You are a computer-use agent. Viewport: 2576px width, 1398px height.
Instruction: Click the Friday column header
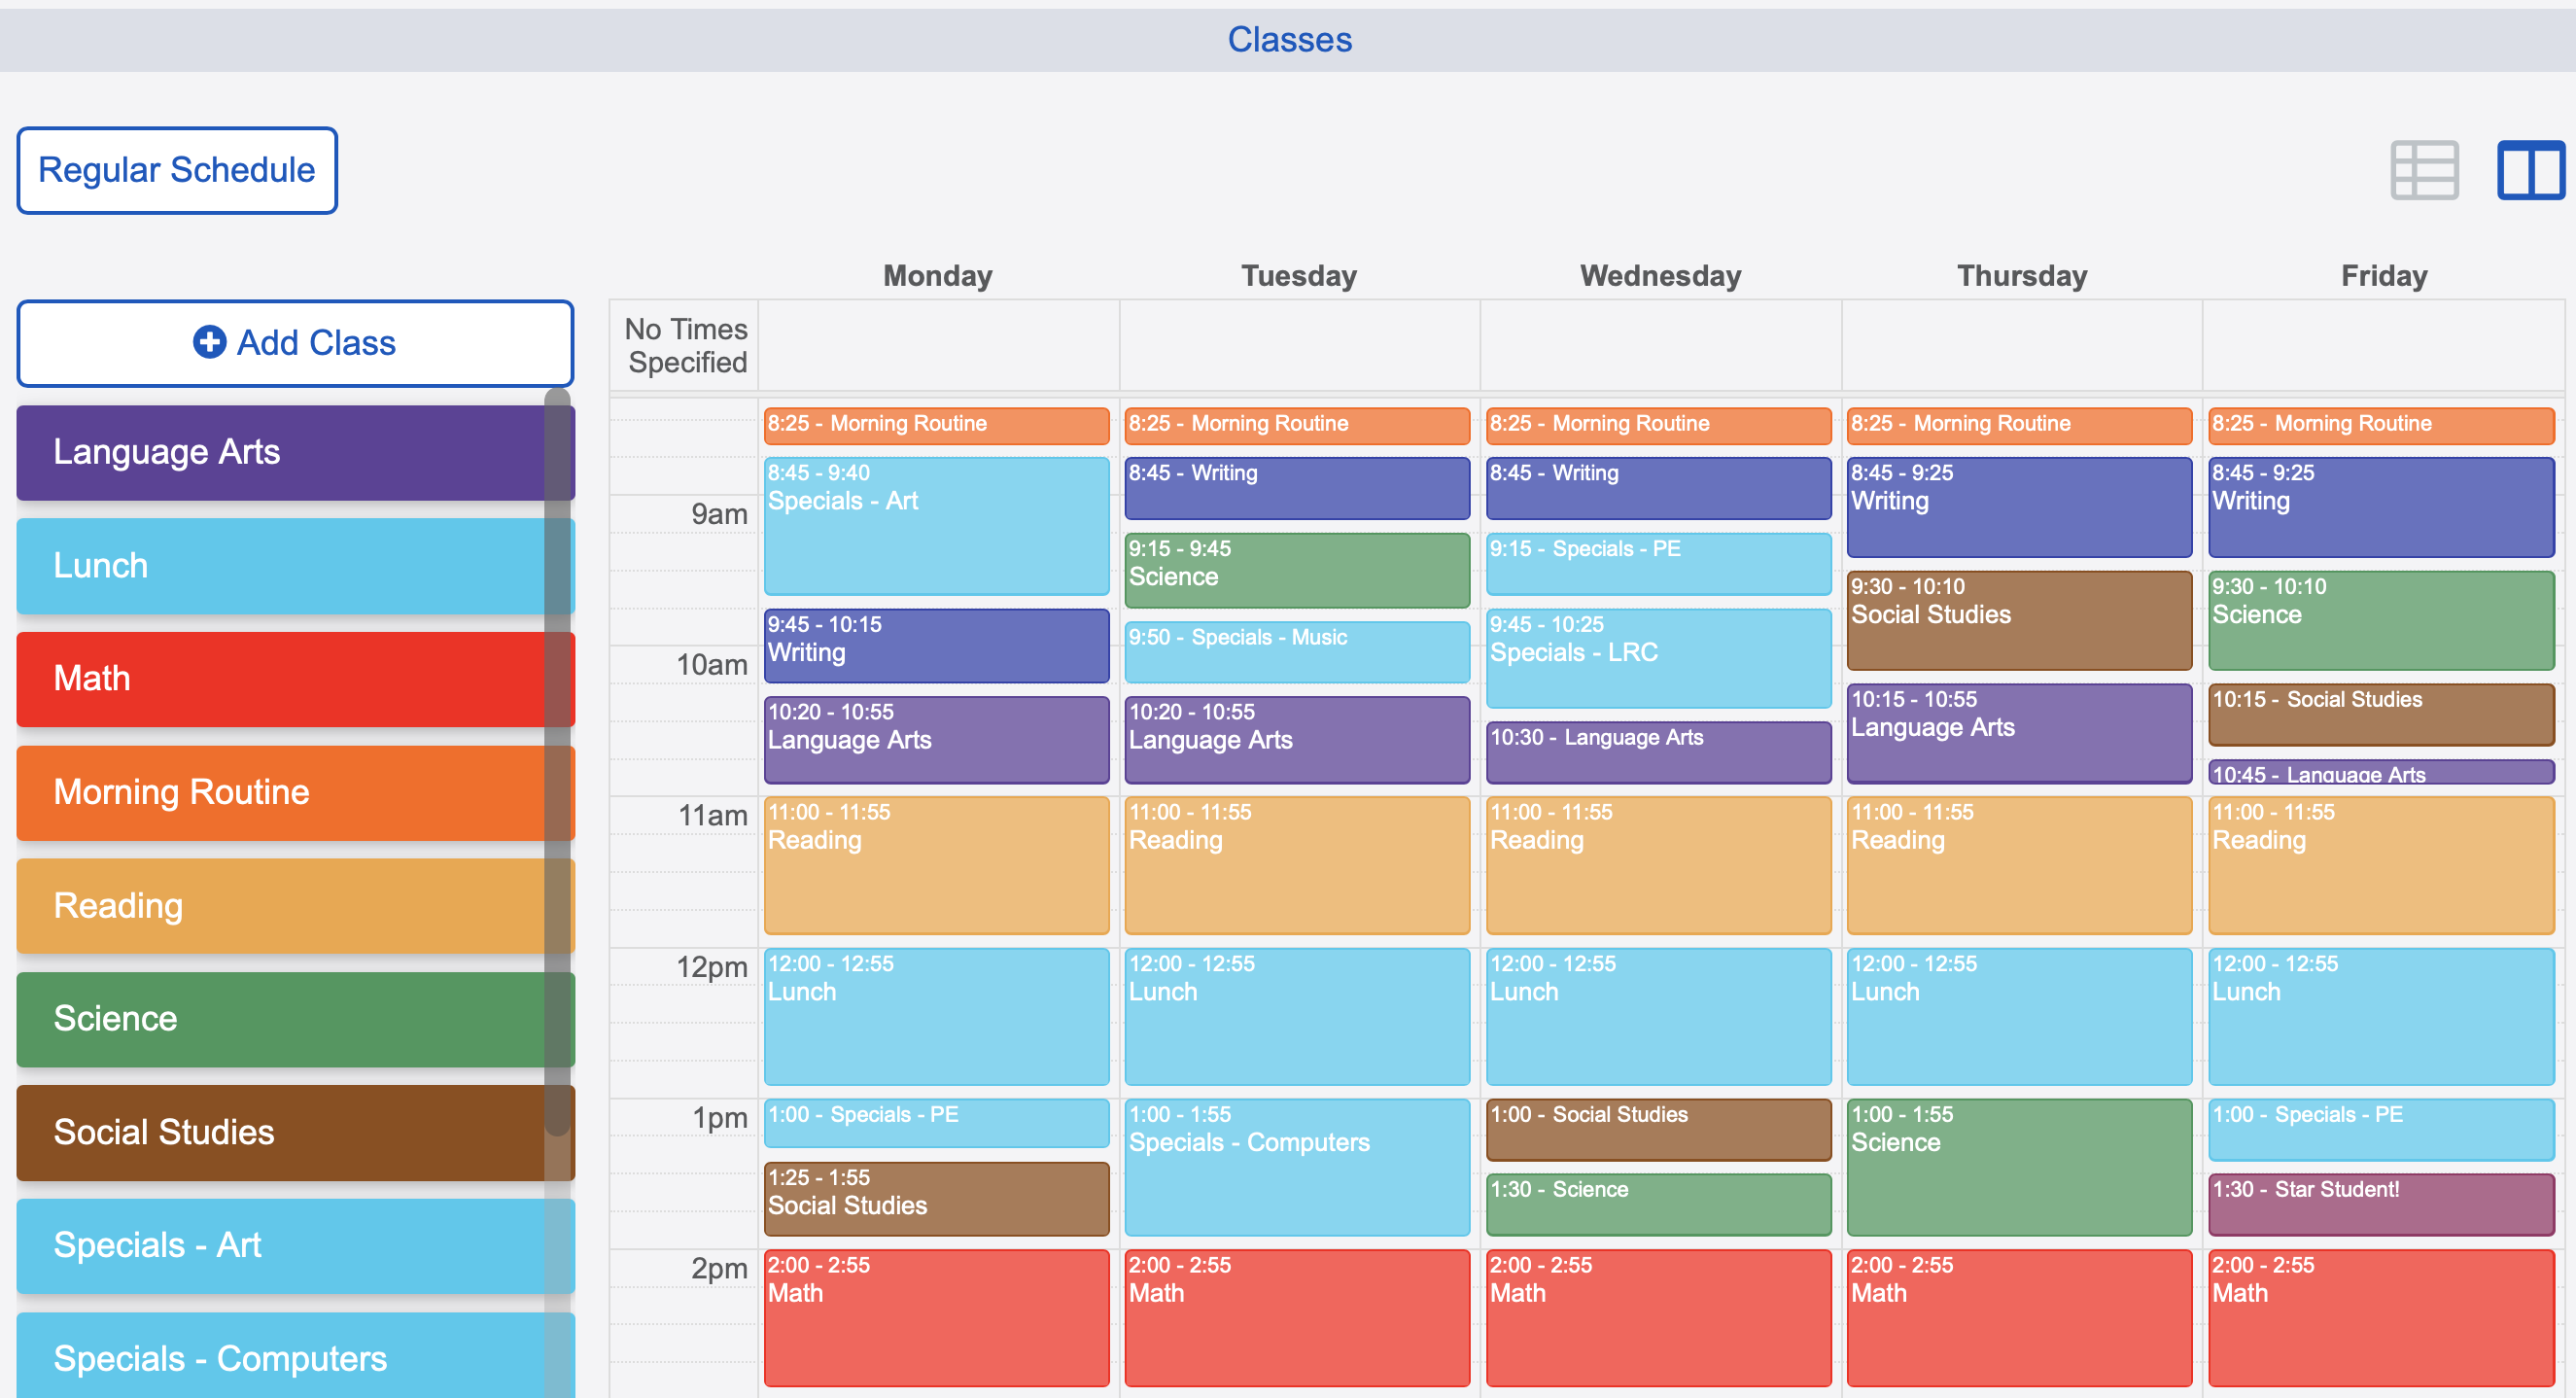(2383, 275)
